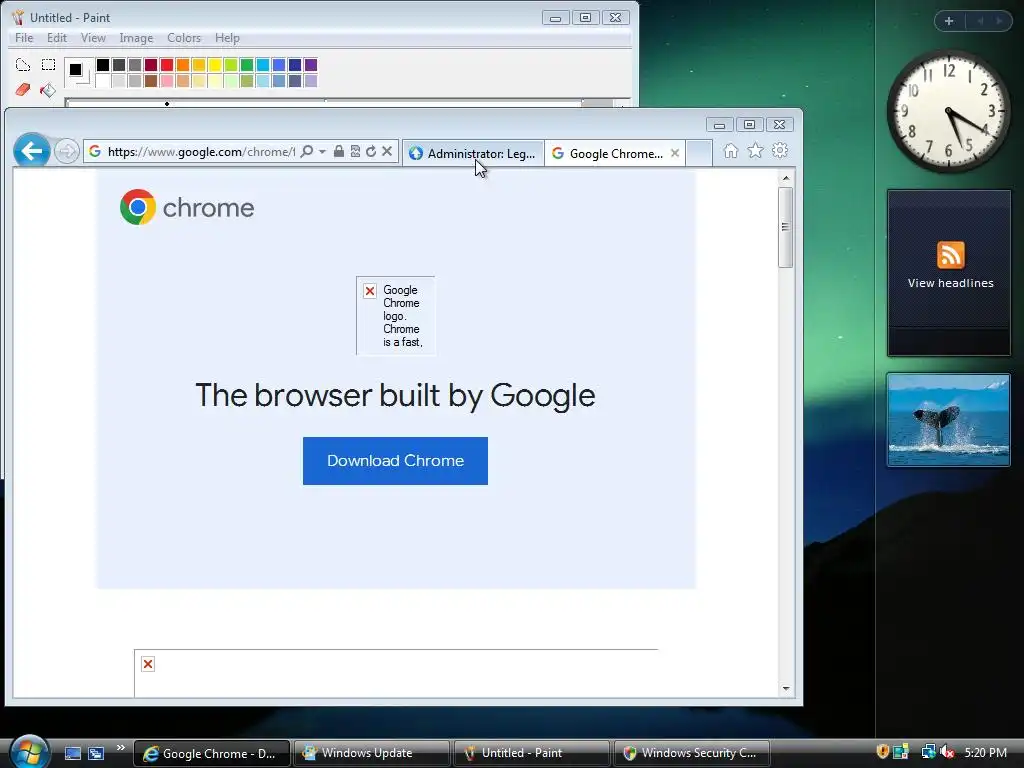Screen dimensions: 1024x768
Task: Activate Windows Security C... taskbar button
Action: pyautogui.click(x=692, y=753)
